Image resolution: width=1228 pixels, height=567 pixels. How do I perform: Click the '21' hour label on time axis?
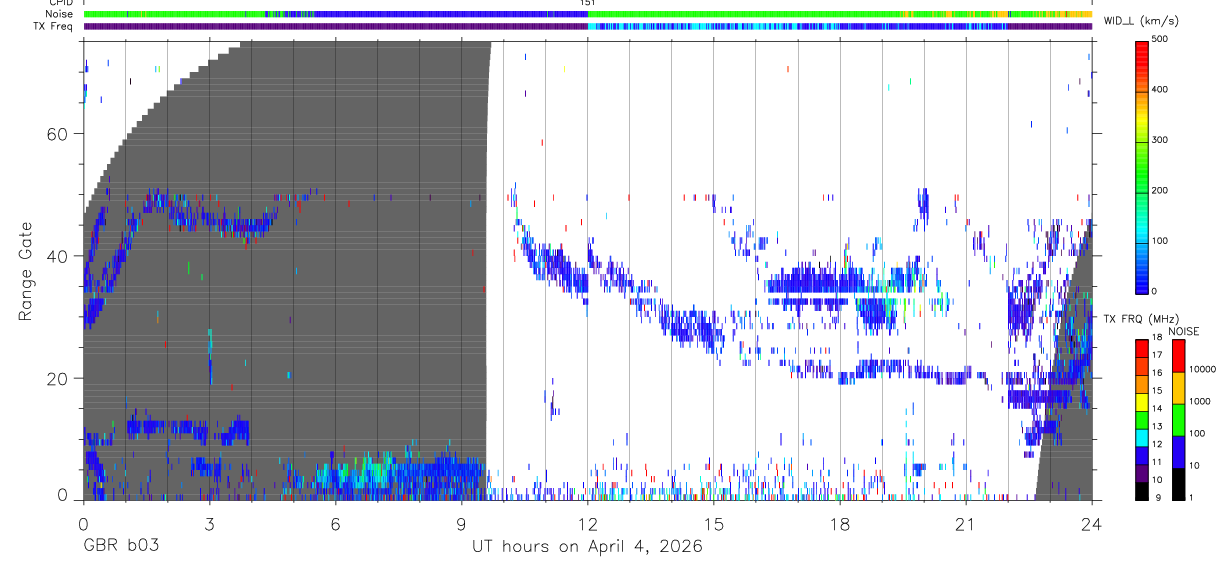(x=966, y=523)
